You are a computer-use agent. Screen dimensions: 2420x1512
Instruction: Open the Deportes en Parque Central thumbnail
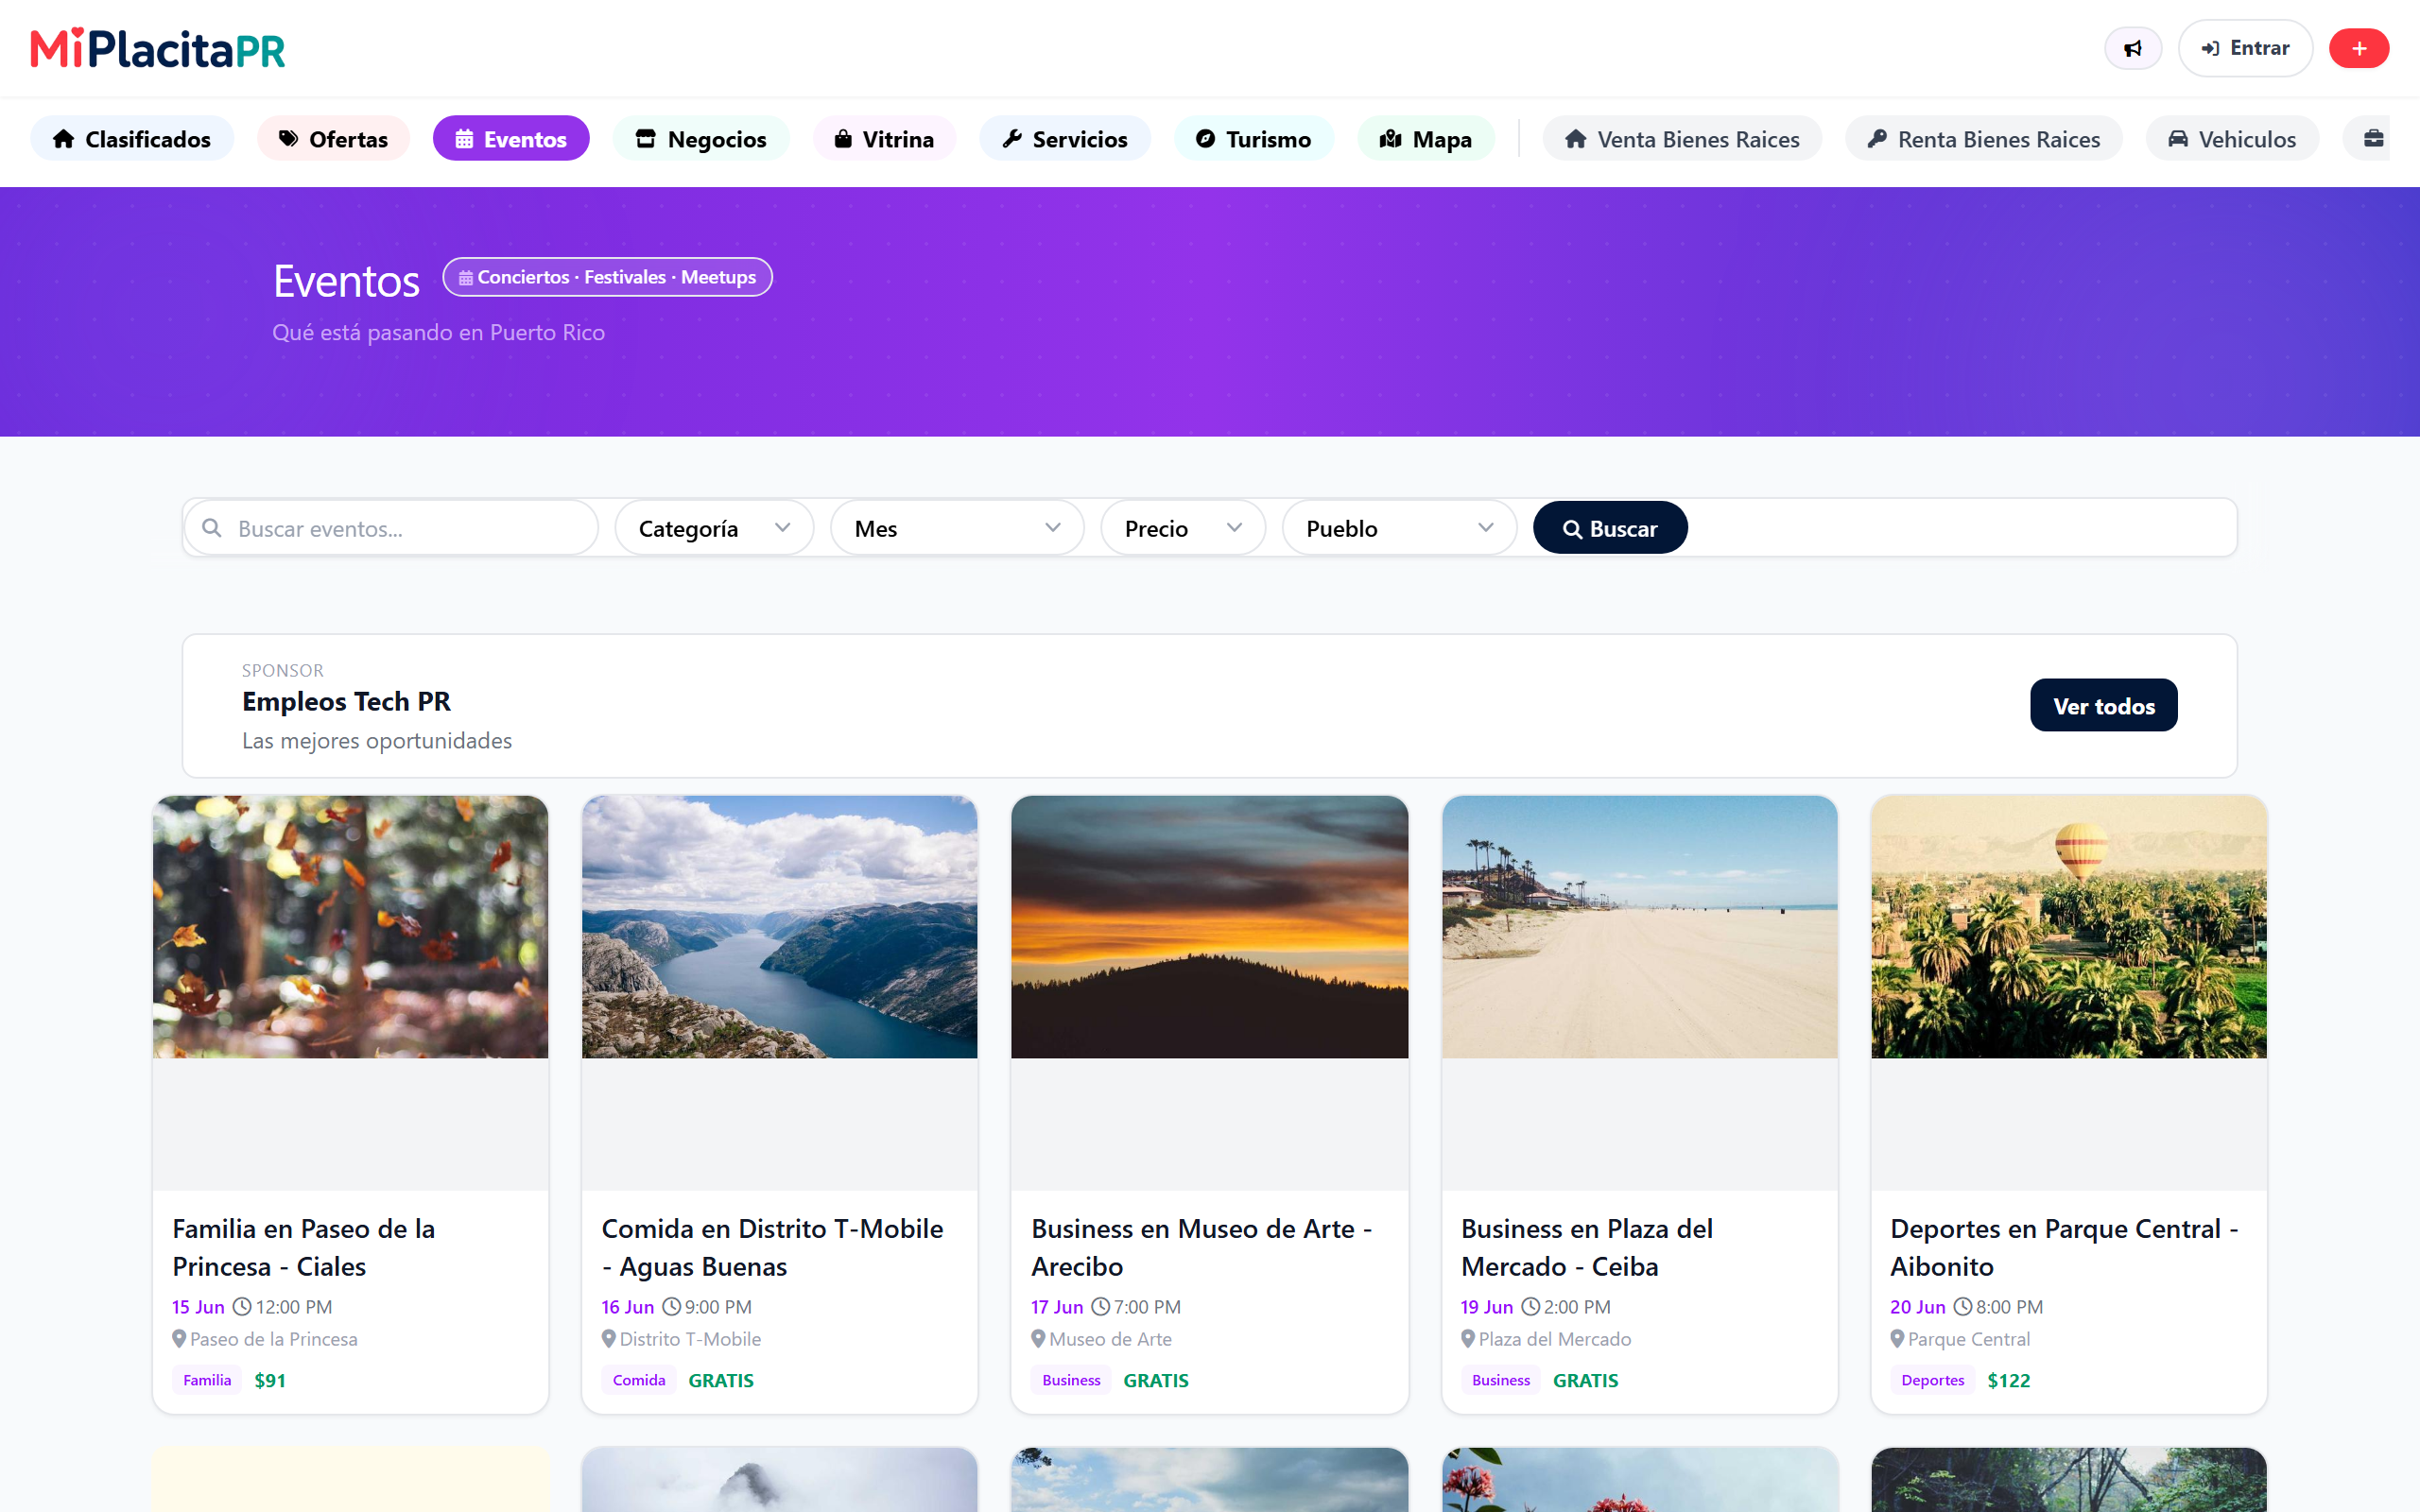click(x=2068, y=927)
